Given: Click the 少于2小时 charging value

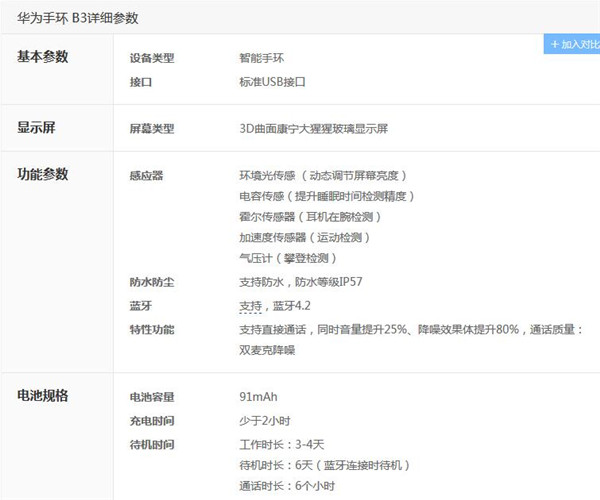Looking at the screenshot, I should pos(265,421).
